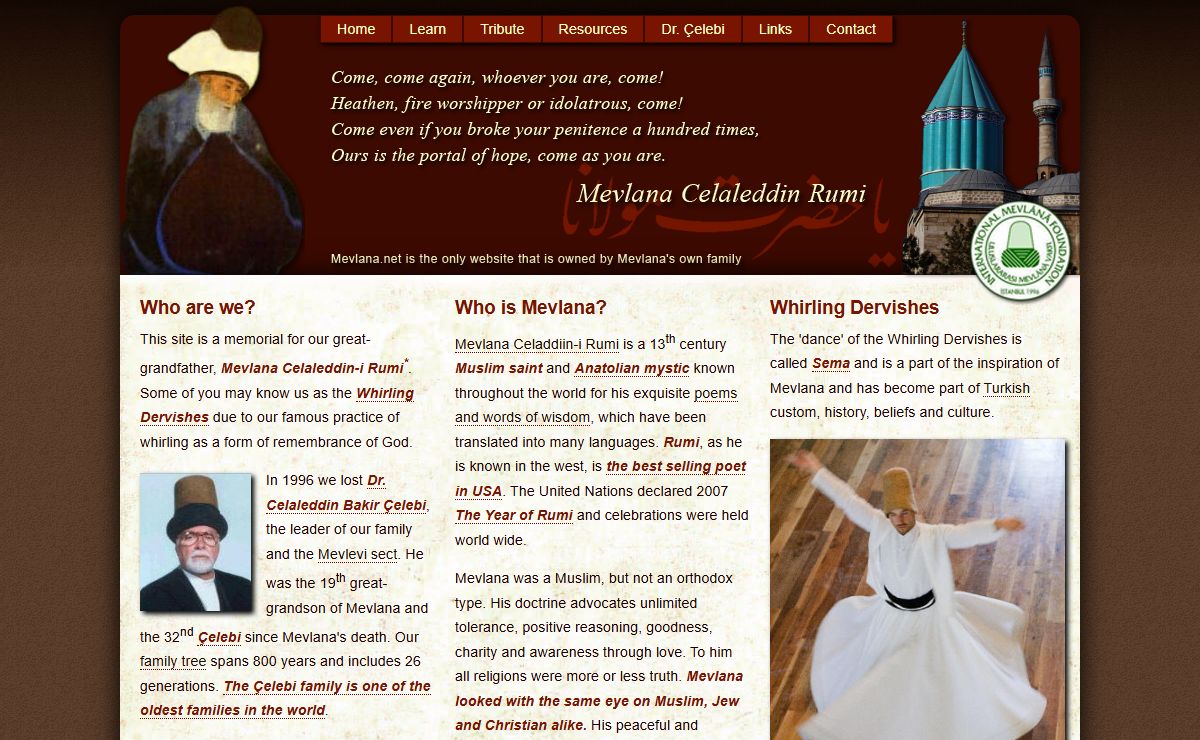Click the 'Who are we?' heading
The height and width of the screenshot is (740, 1200).
pos(198,307)
